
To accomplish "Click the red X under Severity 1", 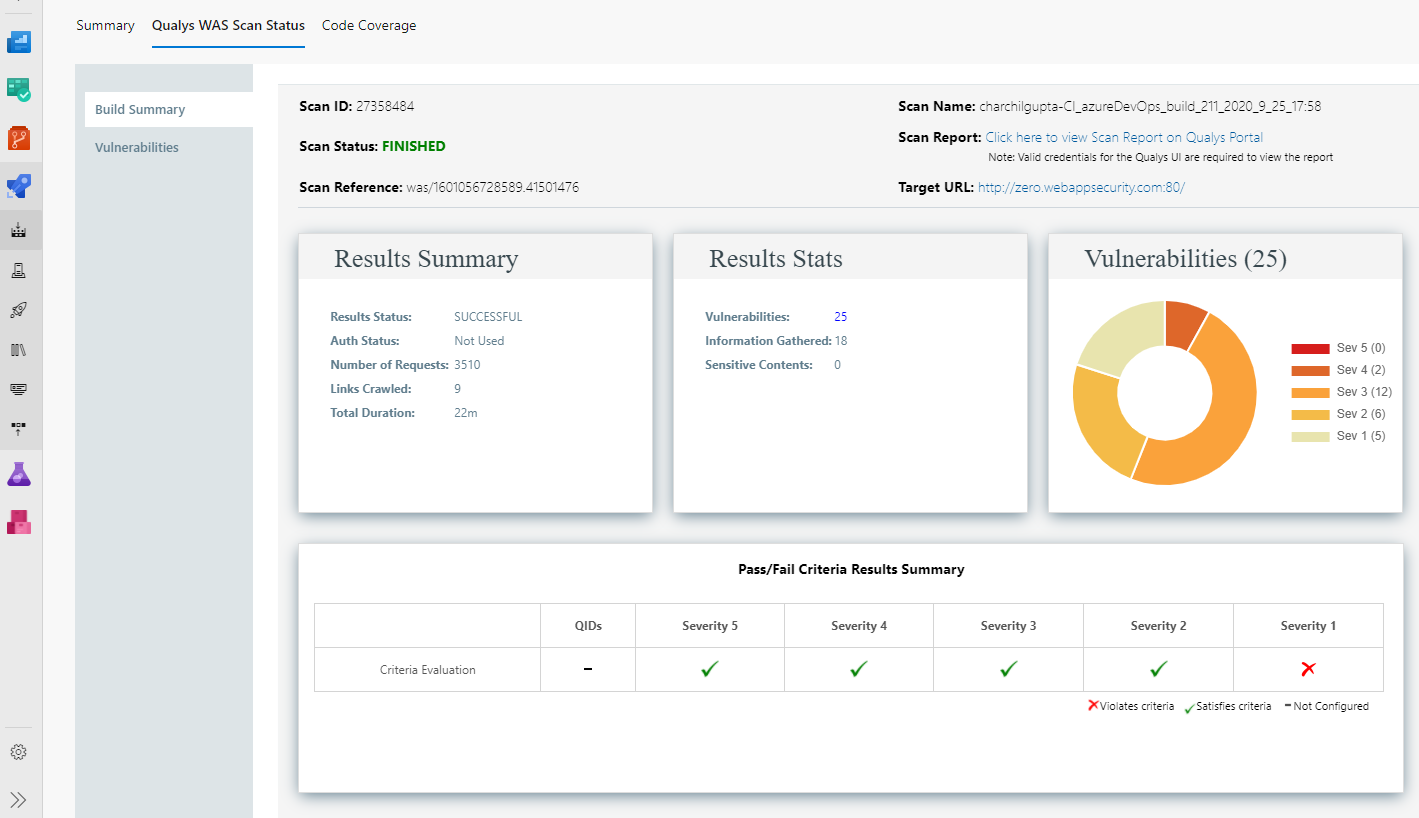I will click(x=1308, y=669).
